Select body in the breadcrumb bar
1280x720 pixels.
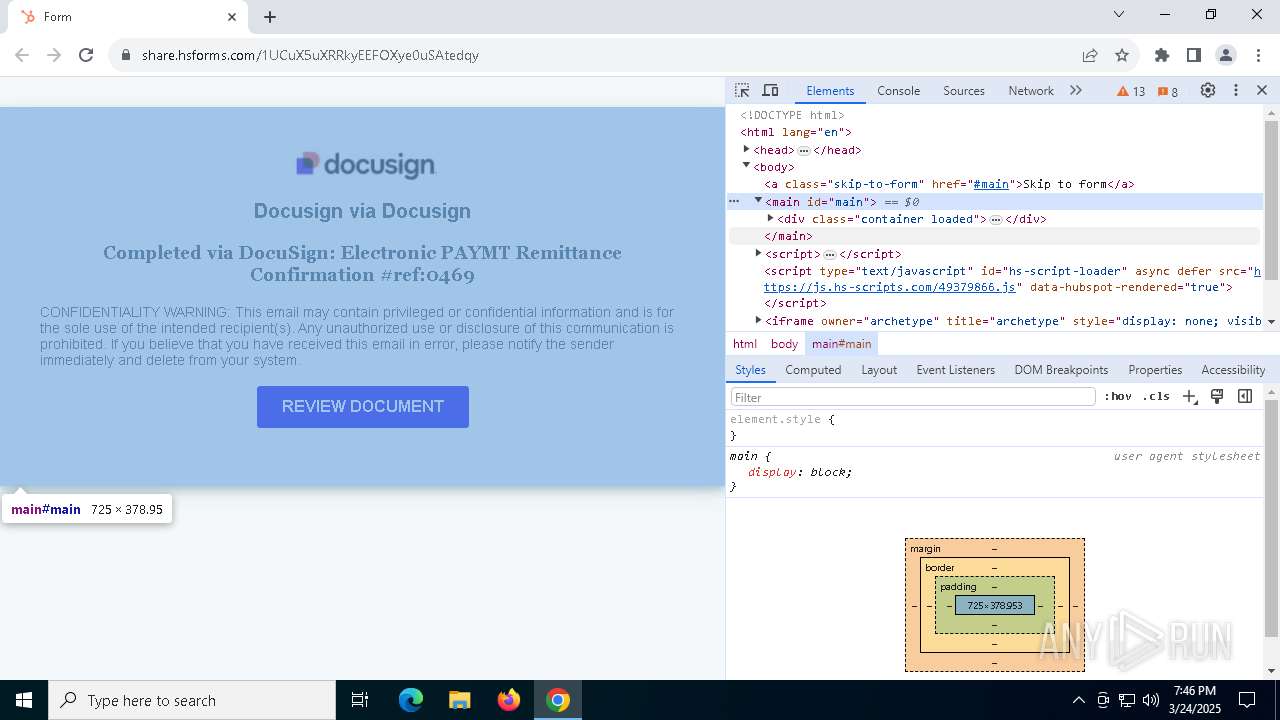coord(784,343)
